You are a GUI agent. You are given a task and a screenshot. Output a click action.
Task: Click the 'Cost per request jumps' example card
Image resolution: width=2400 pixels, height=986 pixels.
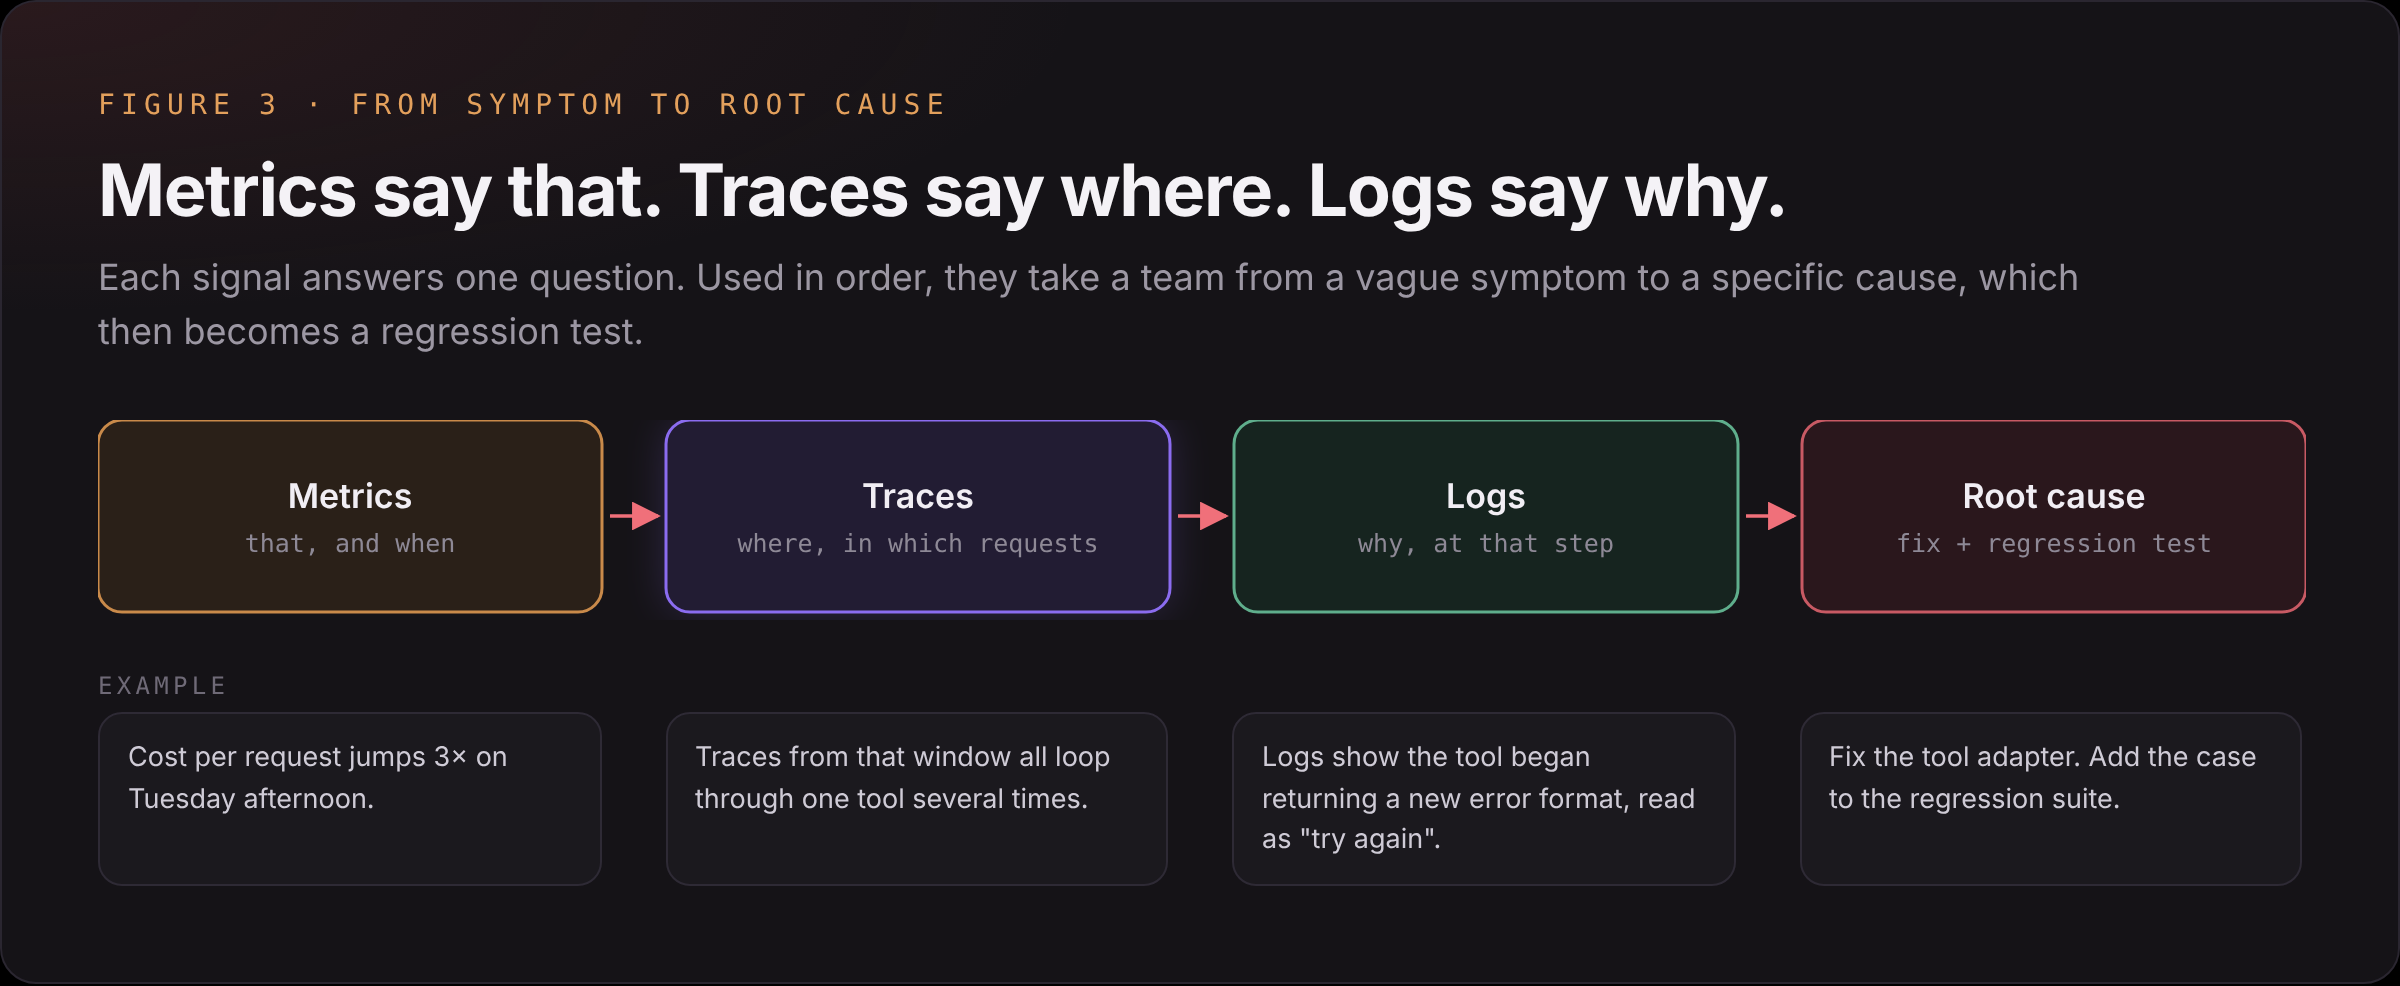[350, 799]
